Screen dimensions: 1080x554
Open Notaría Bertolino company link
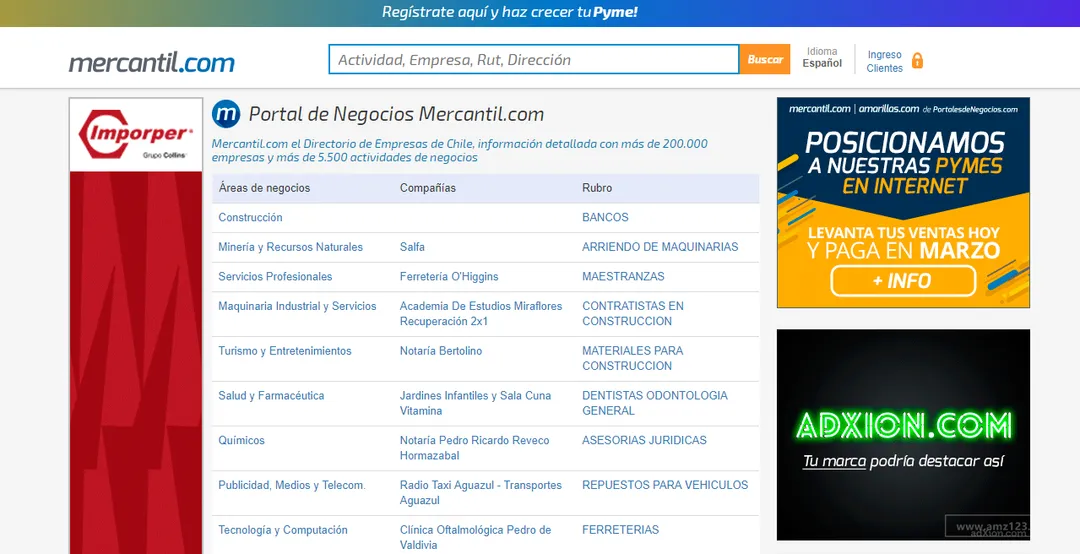point(441,351)
